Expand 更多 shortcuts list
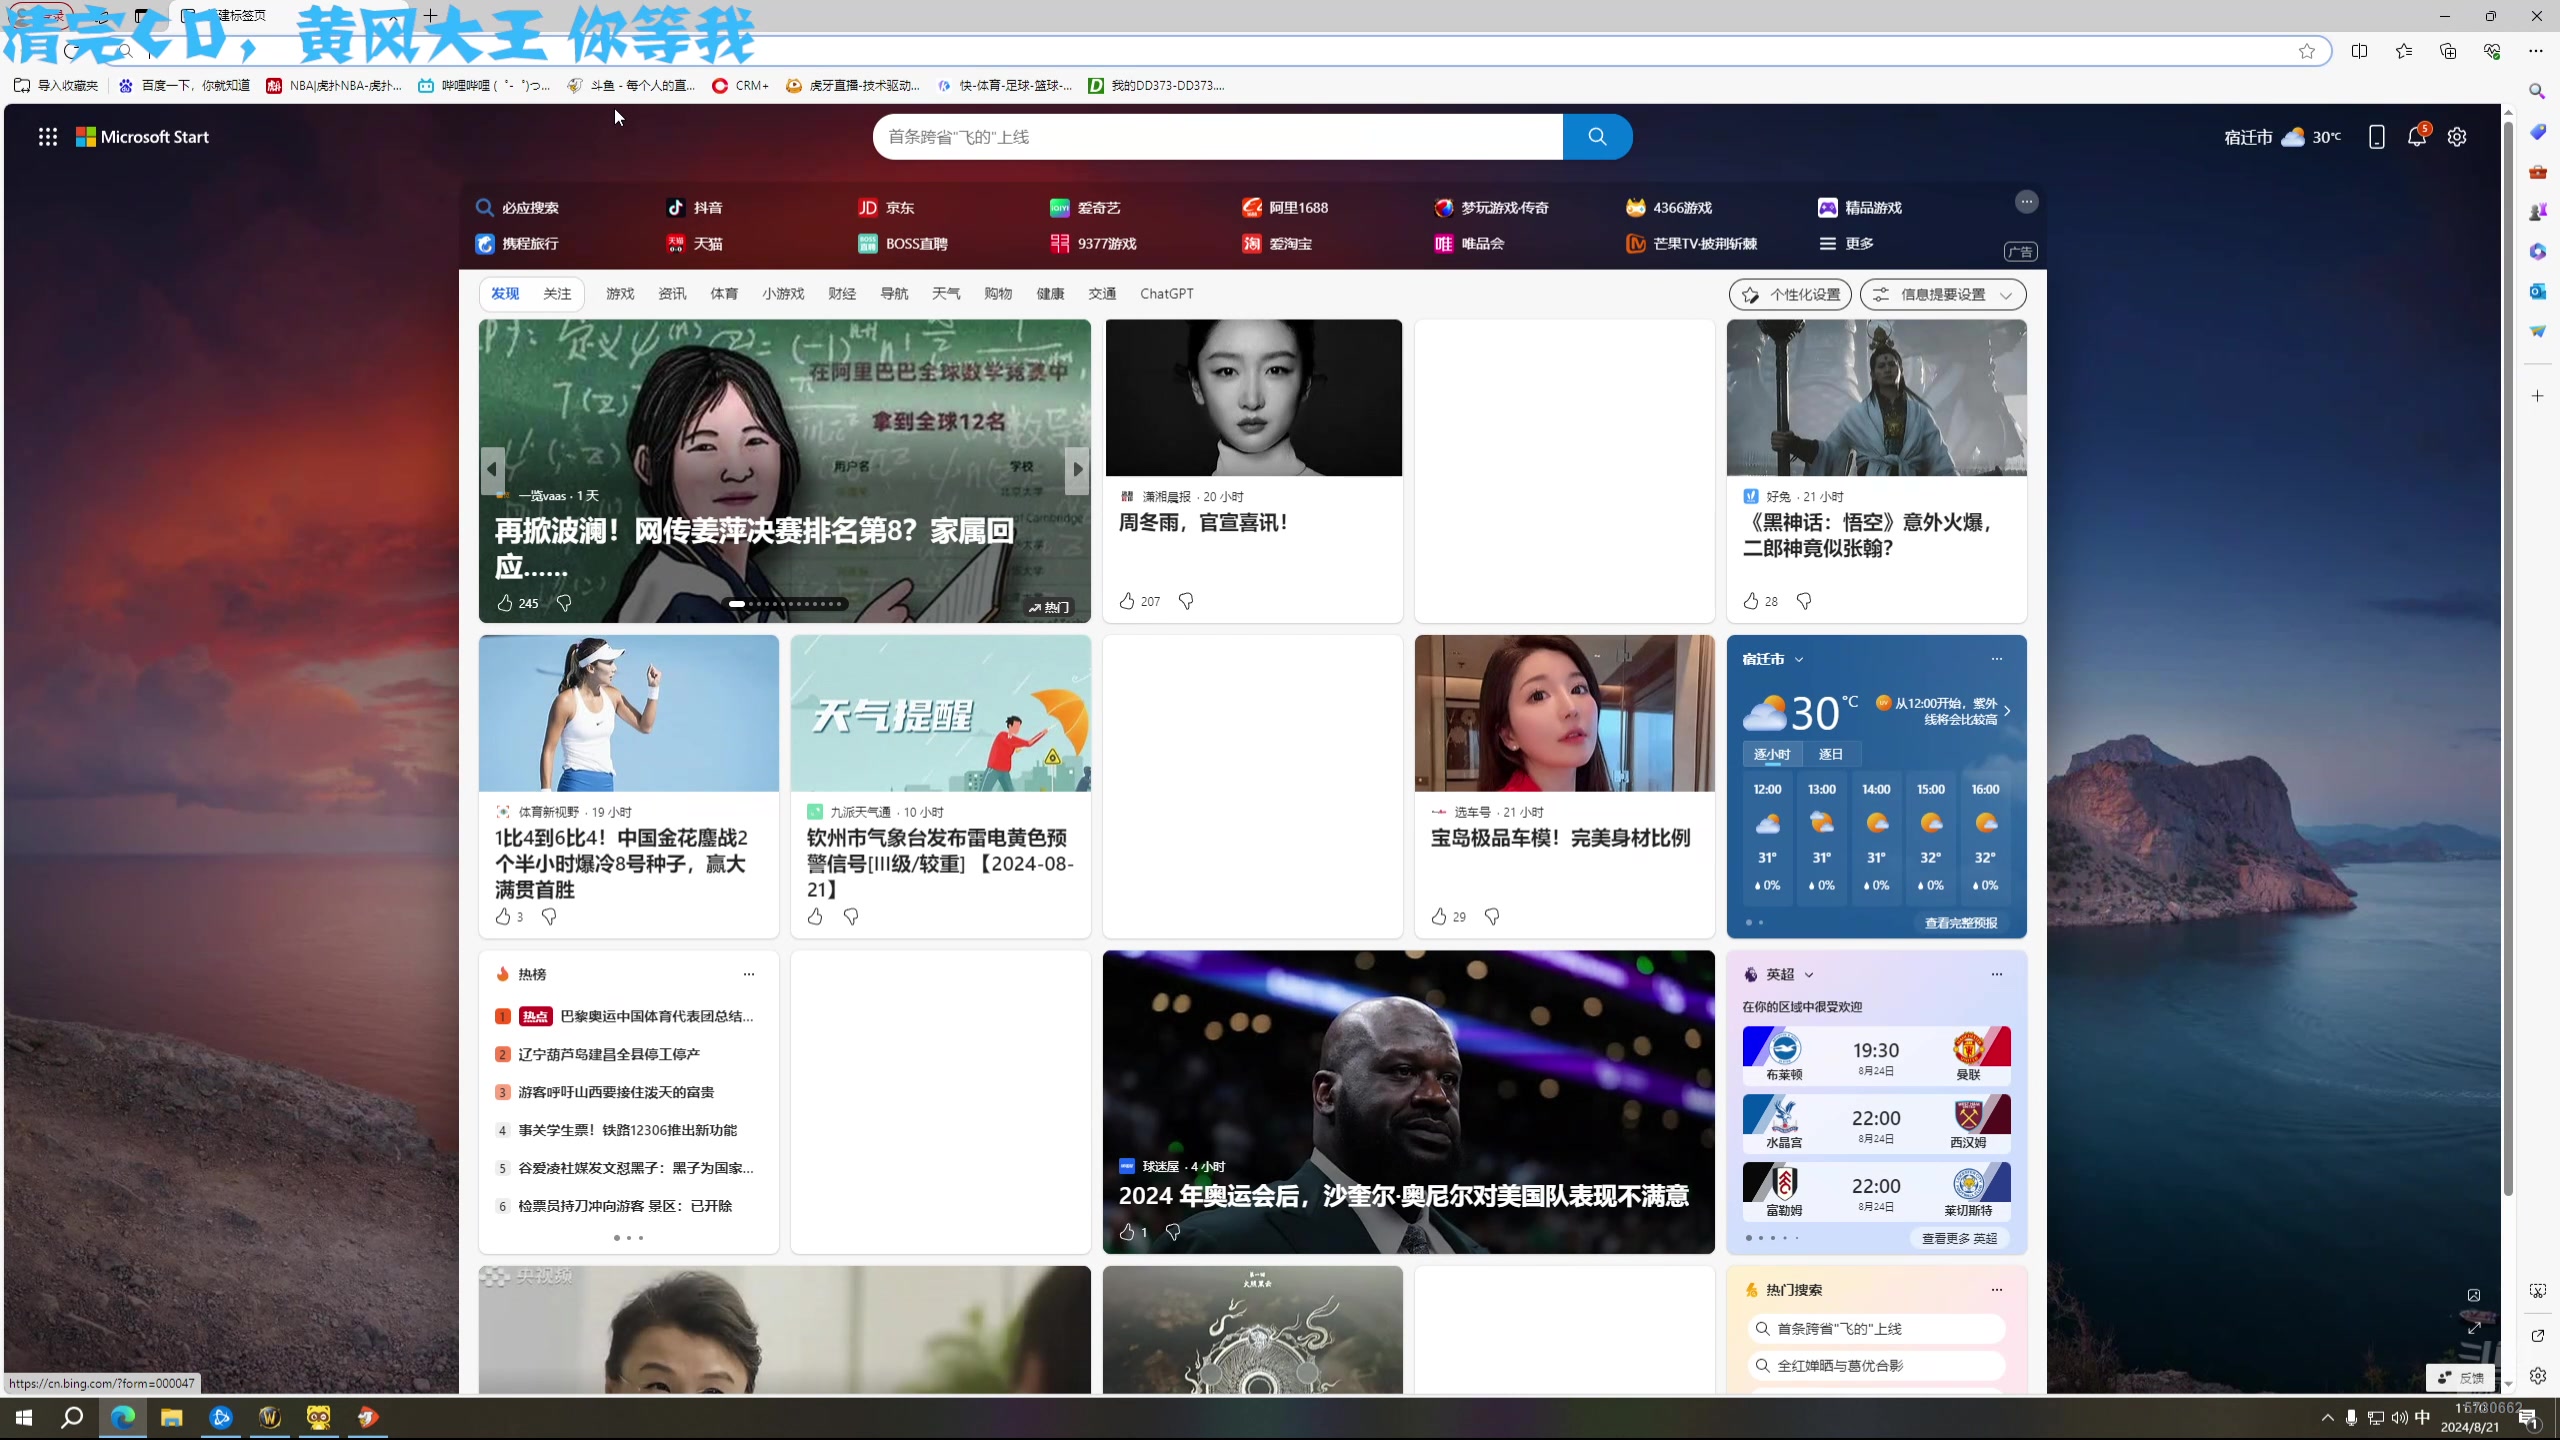2560x1440 pixels. 1846,243
